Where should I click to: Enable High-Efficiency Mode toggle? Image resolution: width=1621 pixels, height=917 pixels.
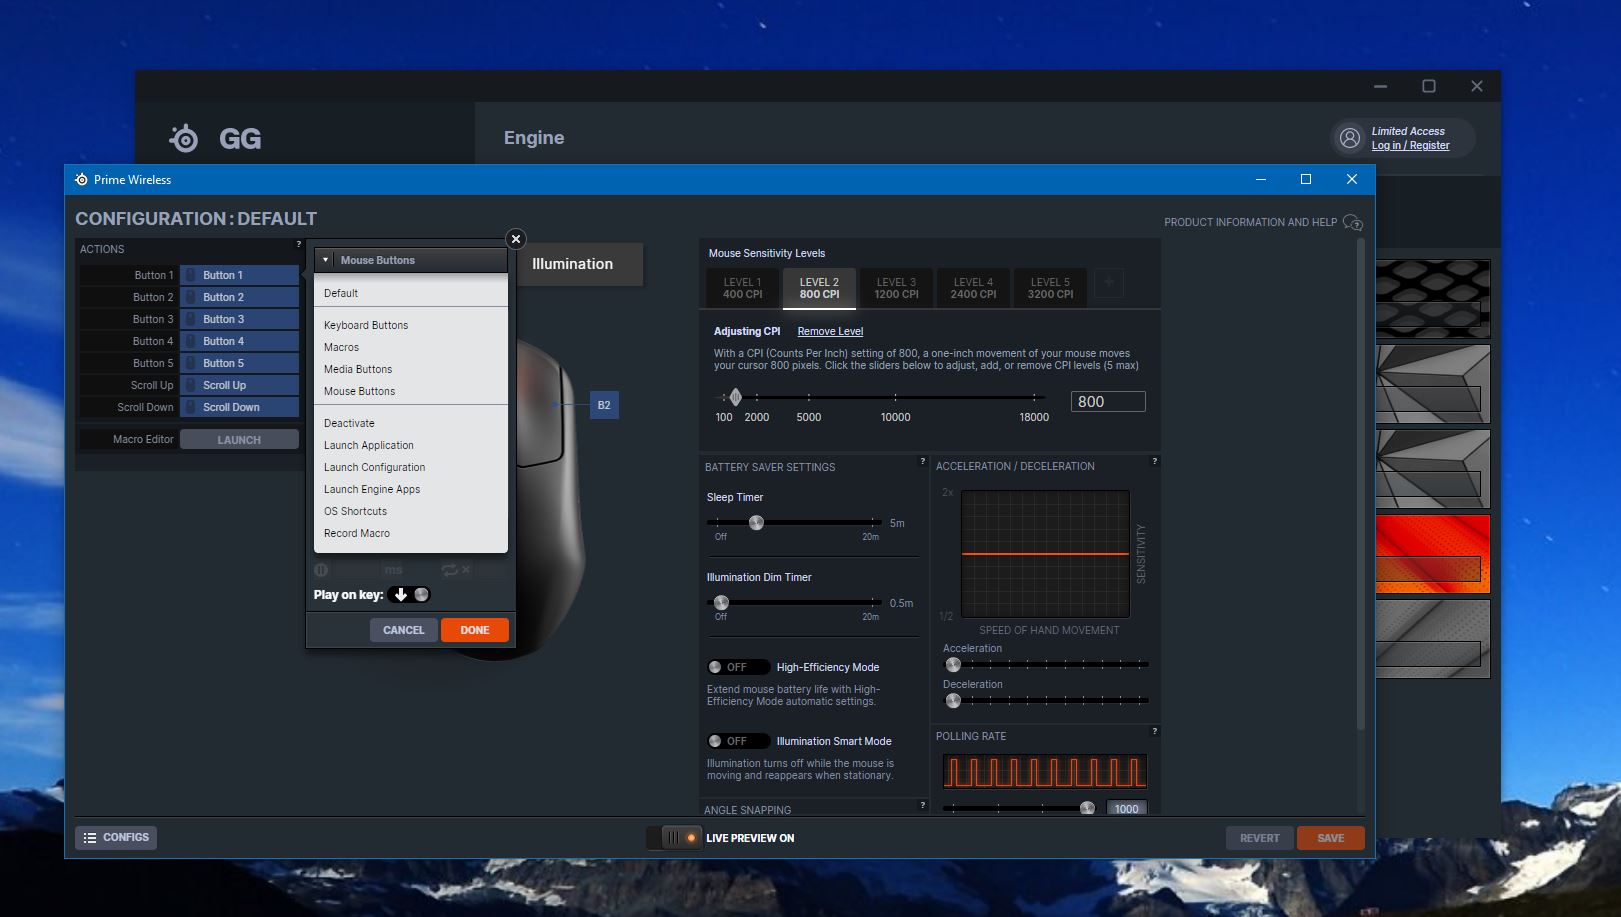coord(737,667)
